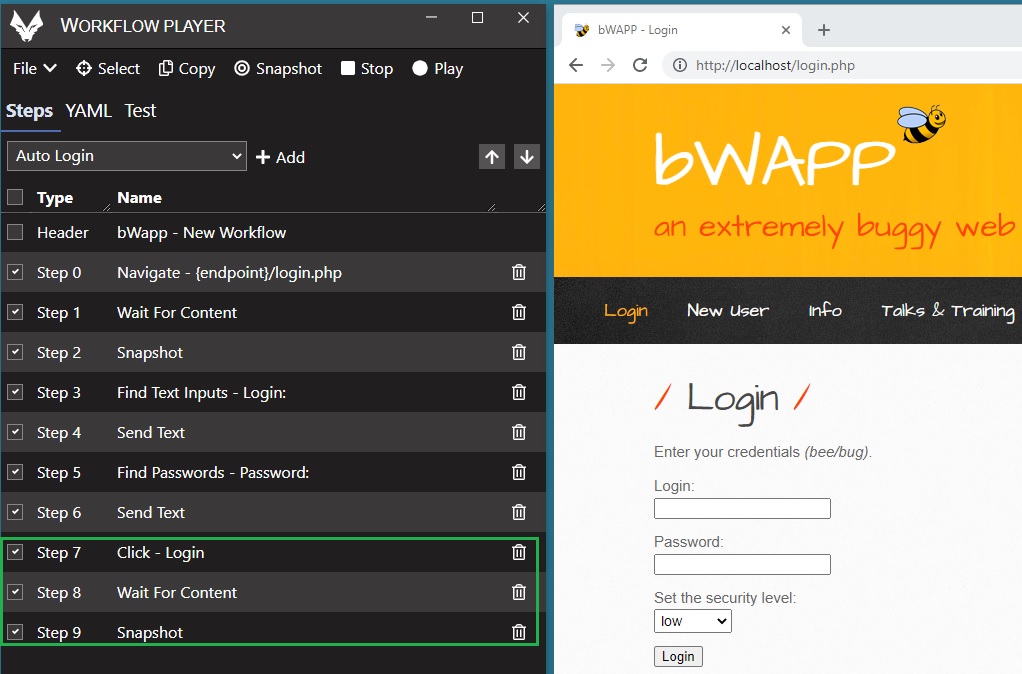The width and height of the screenshot is (1022, 674).
Task: Delete Step 1 Wait For Content
Action: (x=519, y=312)
